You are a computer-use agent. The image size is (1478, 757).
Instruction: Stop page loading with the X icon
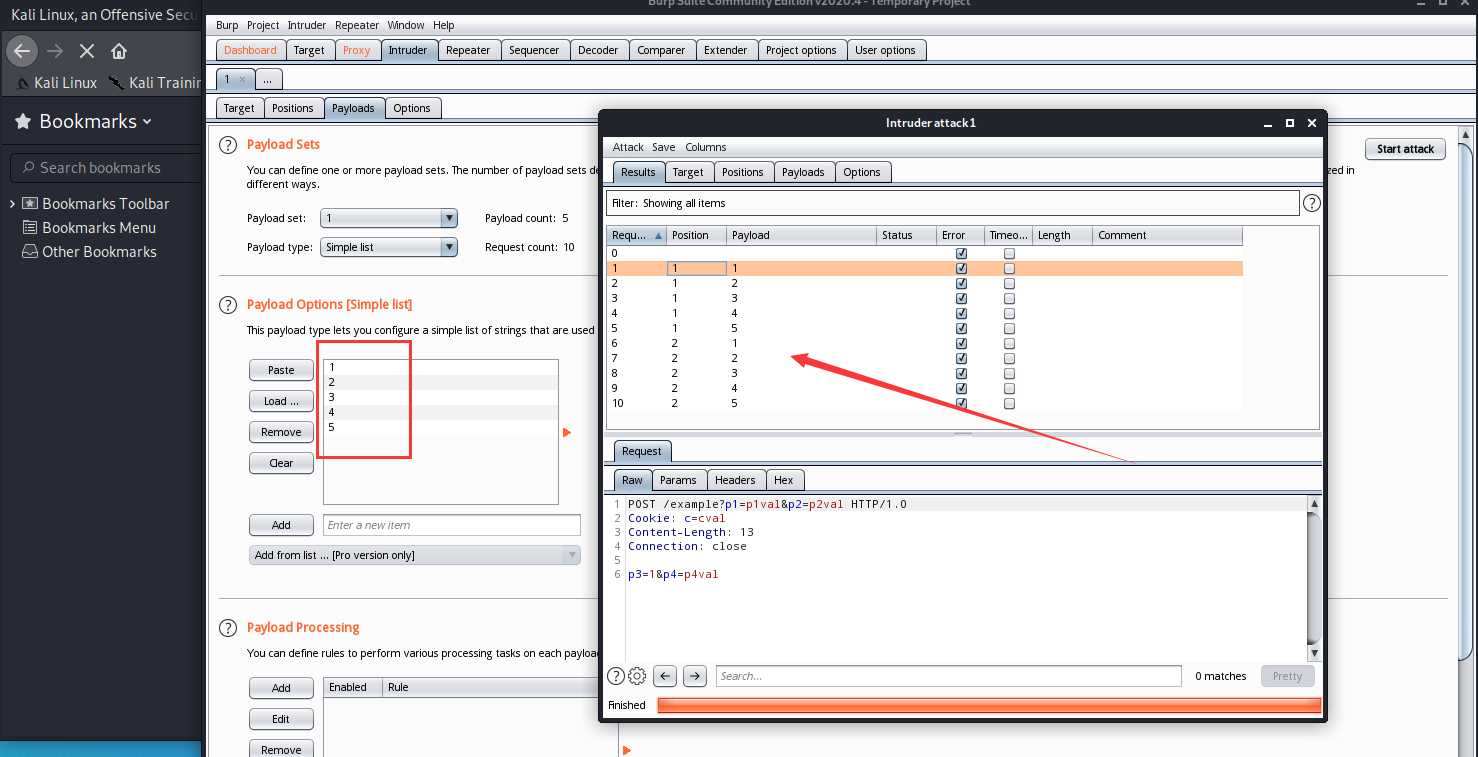pos(87,50)
